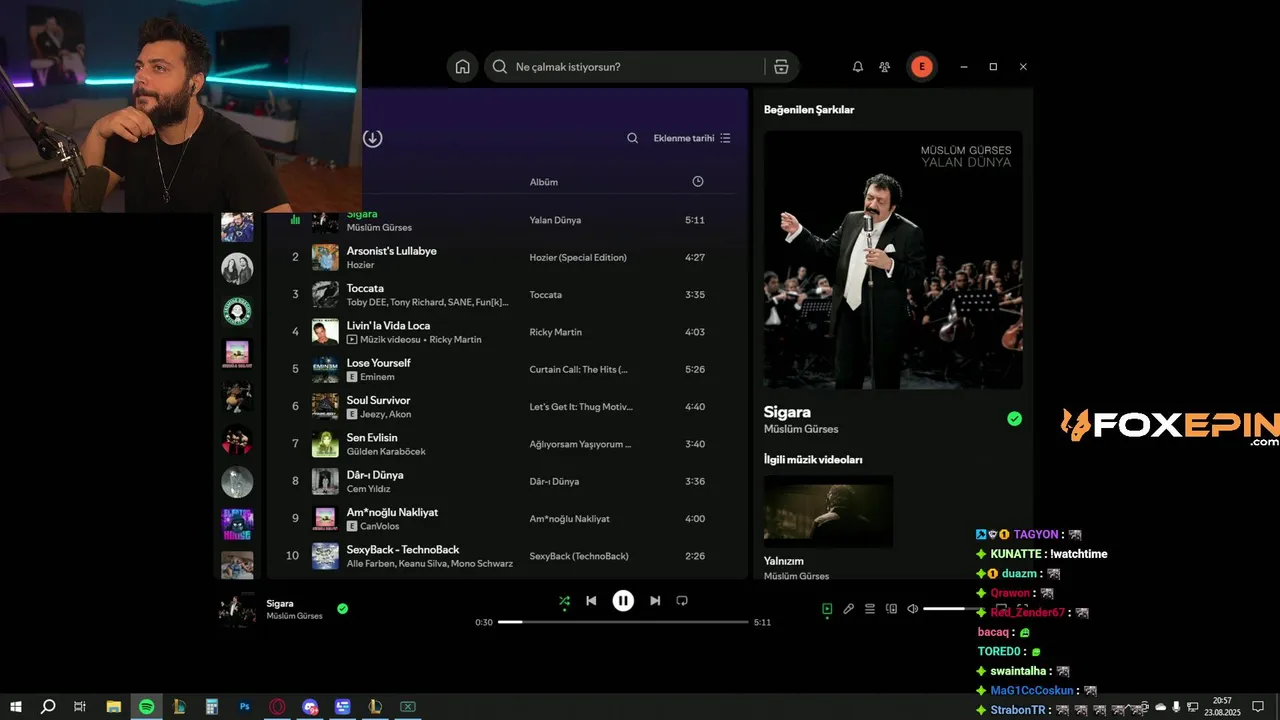Open the Eklenme tarihi sort dropdown
Image resolution: width=1280 pixels, height=720 pixels.
(x=692, y=138)
